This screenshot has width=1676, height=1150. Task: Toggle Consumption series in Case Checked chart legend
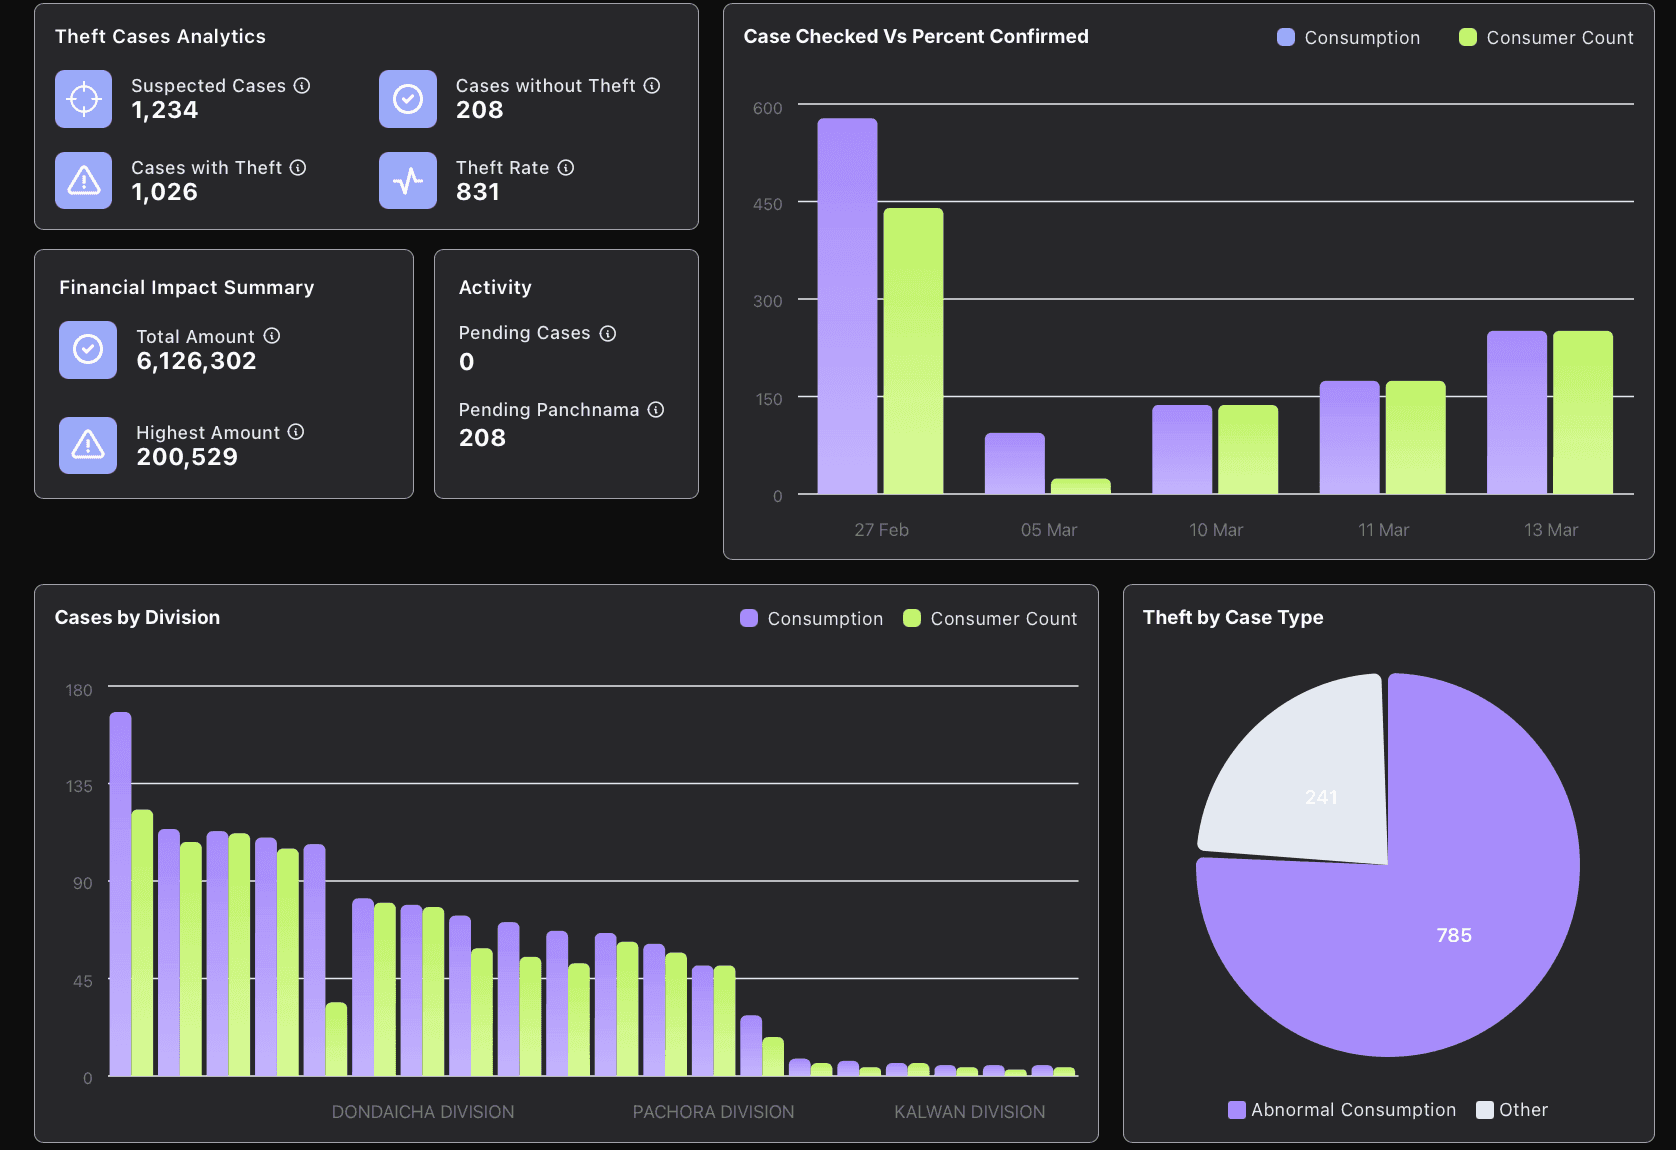[1349, 38]
